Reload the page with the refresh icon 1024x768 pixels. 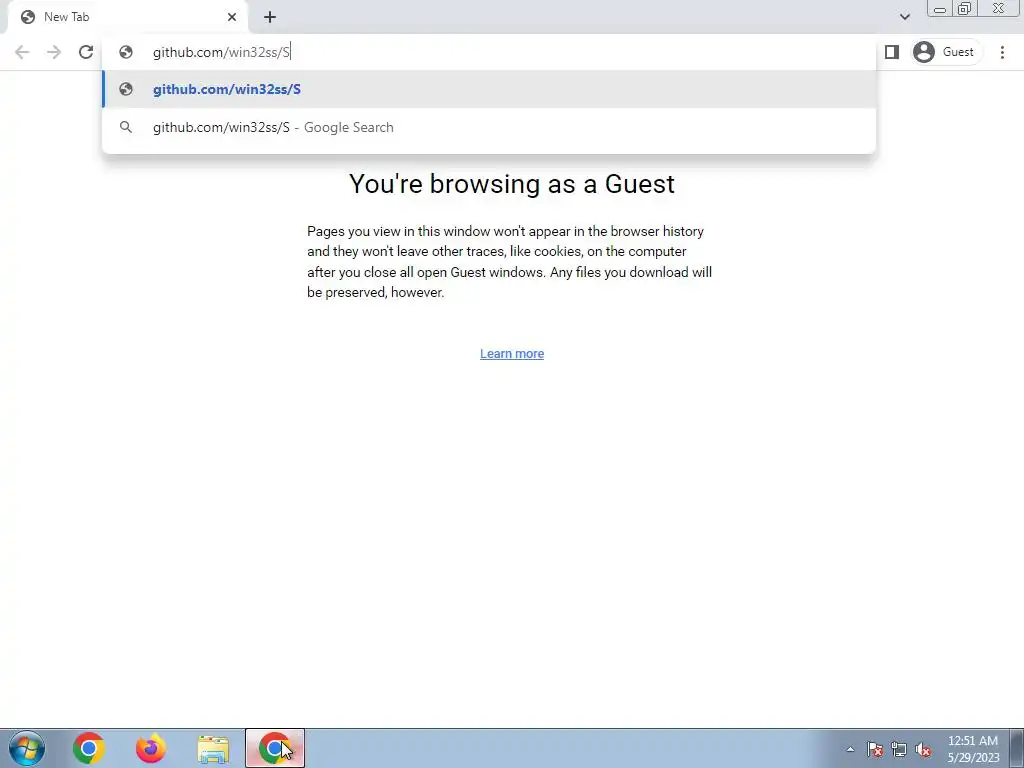[86, 52]
